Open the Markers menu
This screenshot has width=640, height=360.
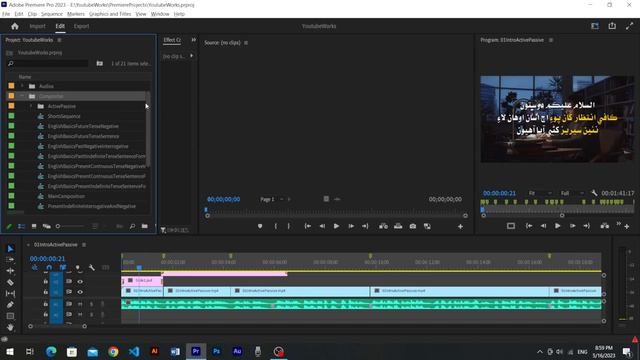point(76,14)
